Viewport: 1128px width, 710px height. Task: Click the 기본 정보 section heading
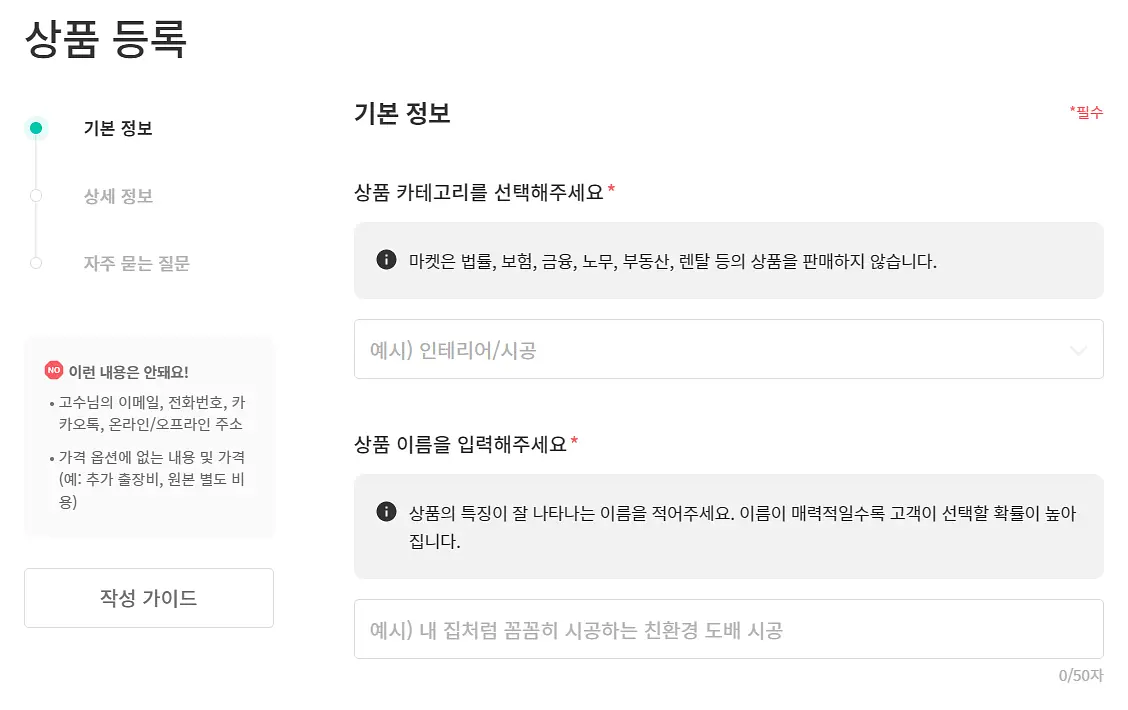click(402, 113)
